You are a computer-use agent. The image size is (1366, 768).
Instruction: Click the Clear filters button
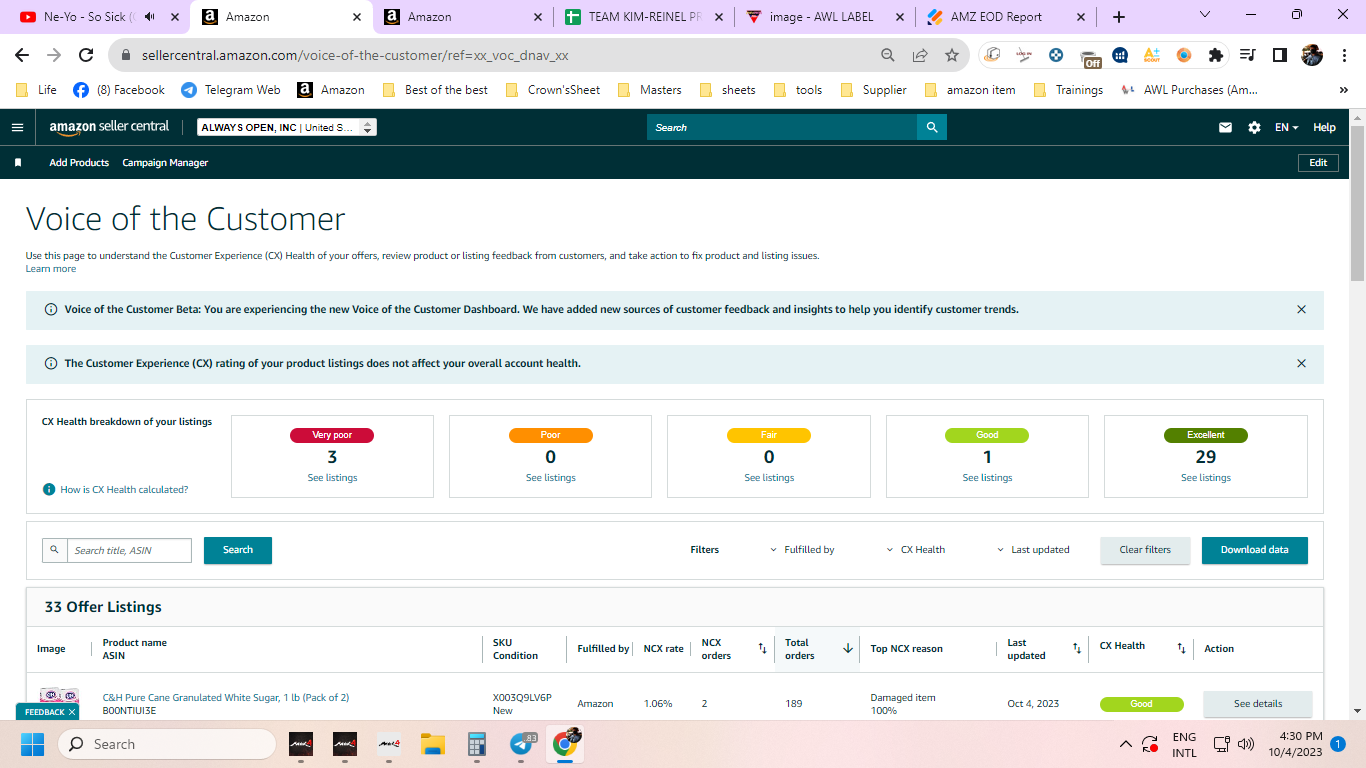1145,550
